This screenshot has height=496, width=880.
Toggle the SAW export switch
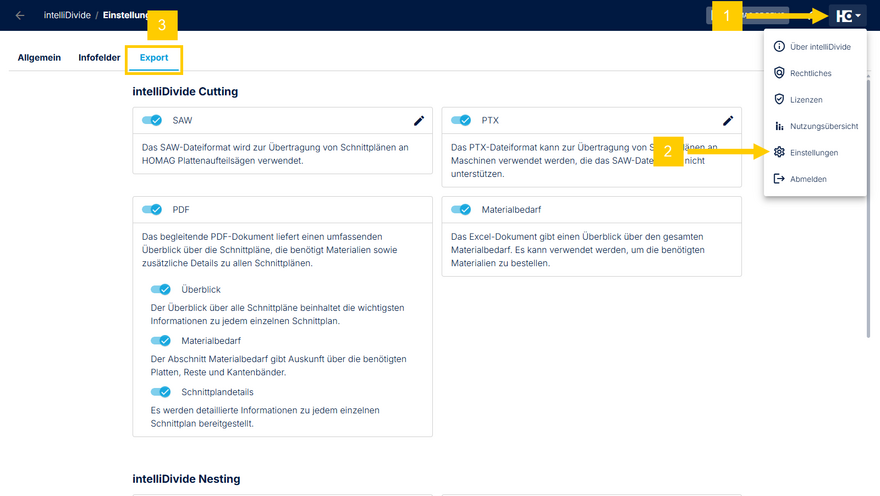pos(152,120)
